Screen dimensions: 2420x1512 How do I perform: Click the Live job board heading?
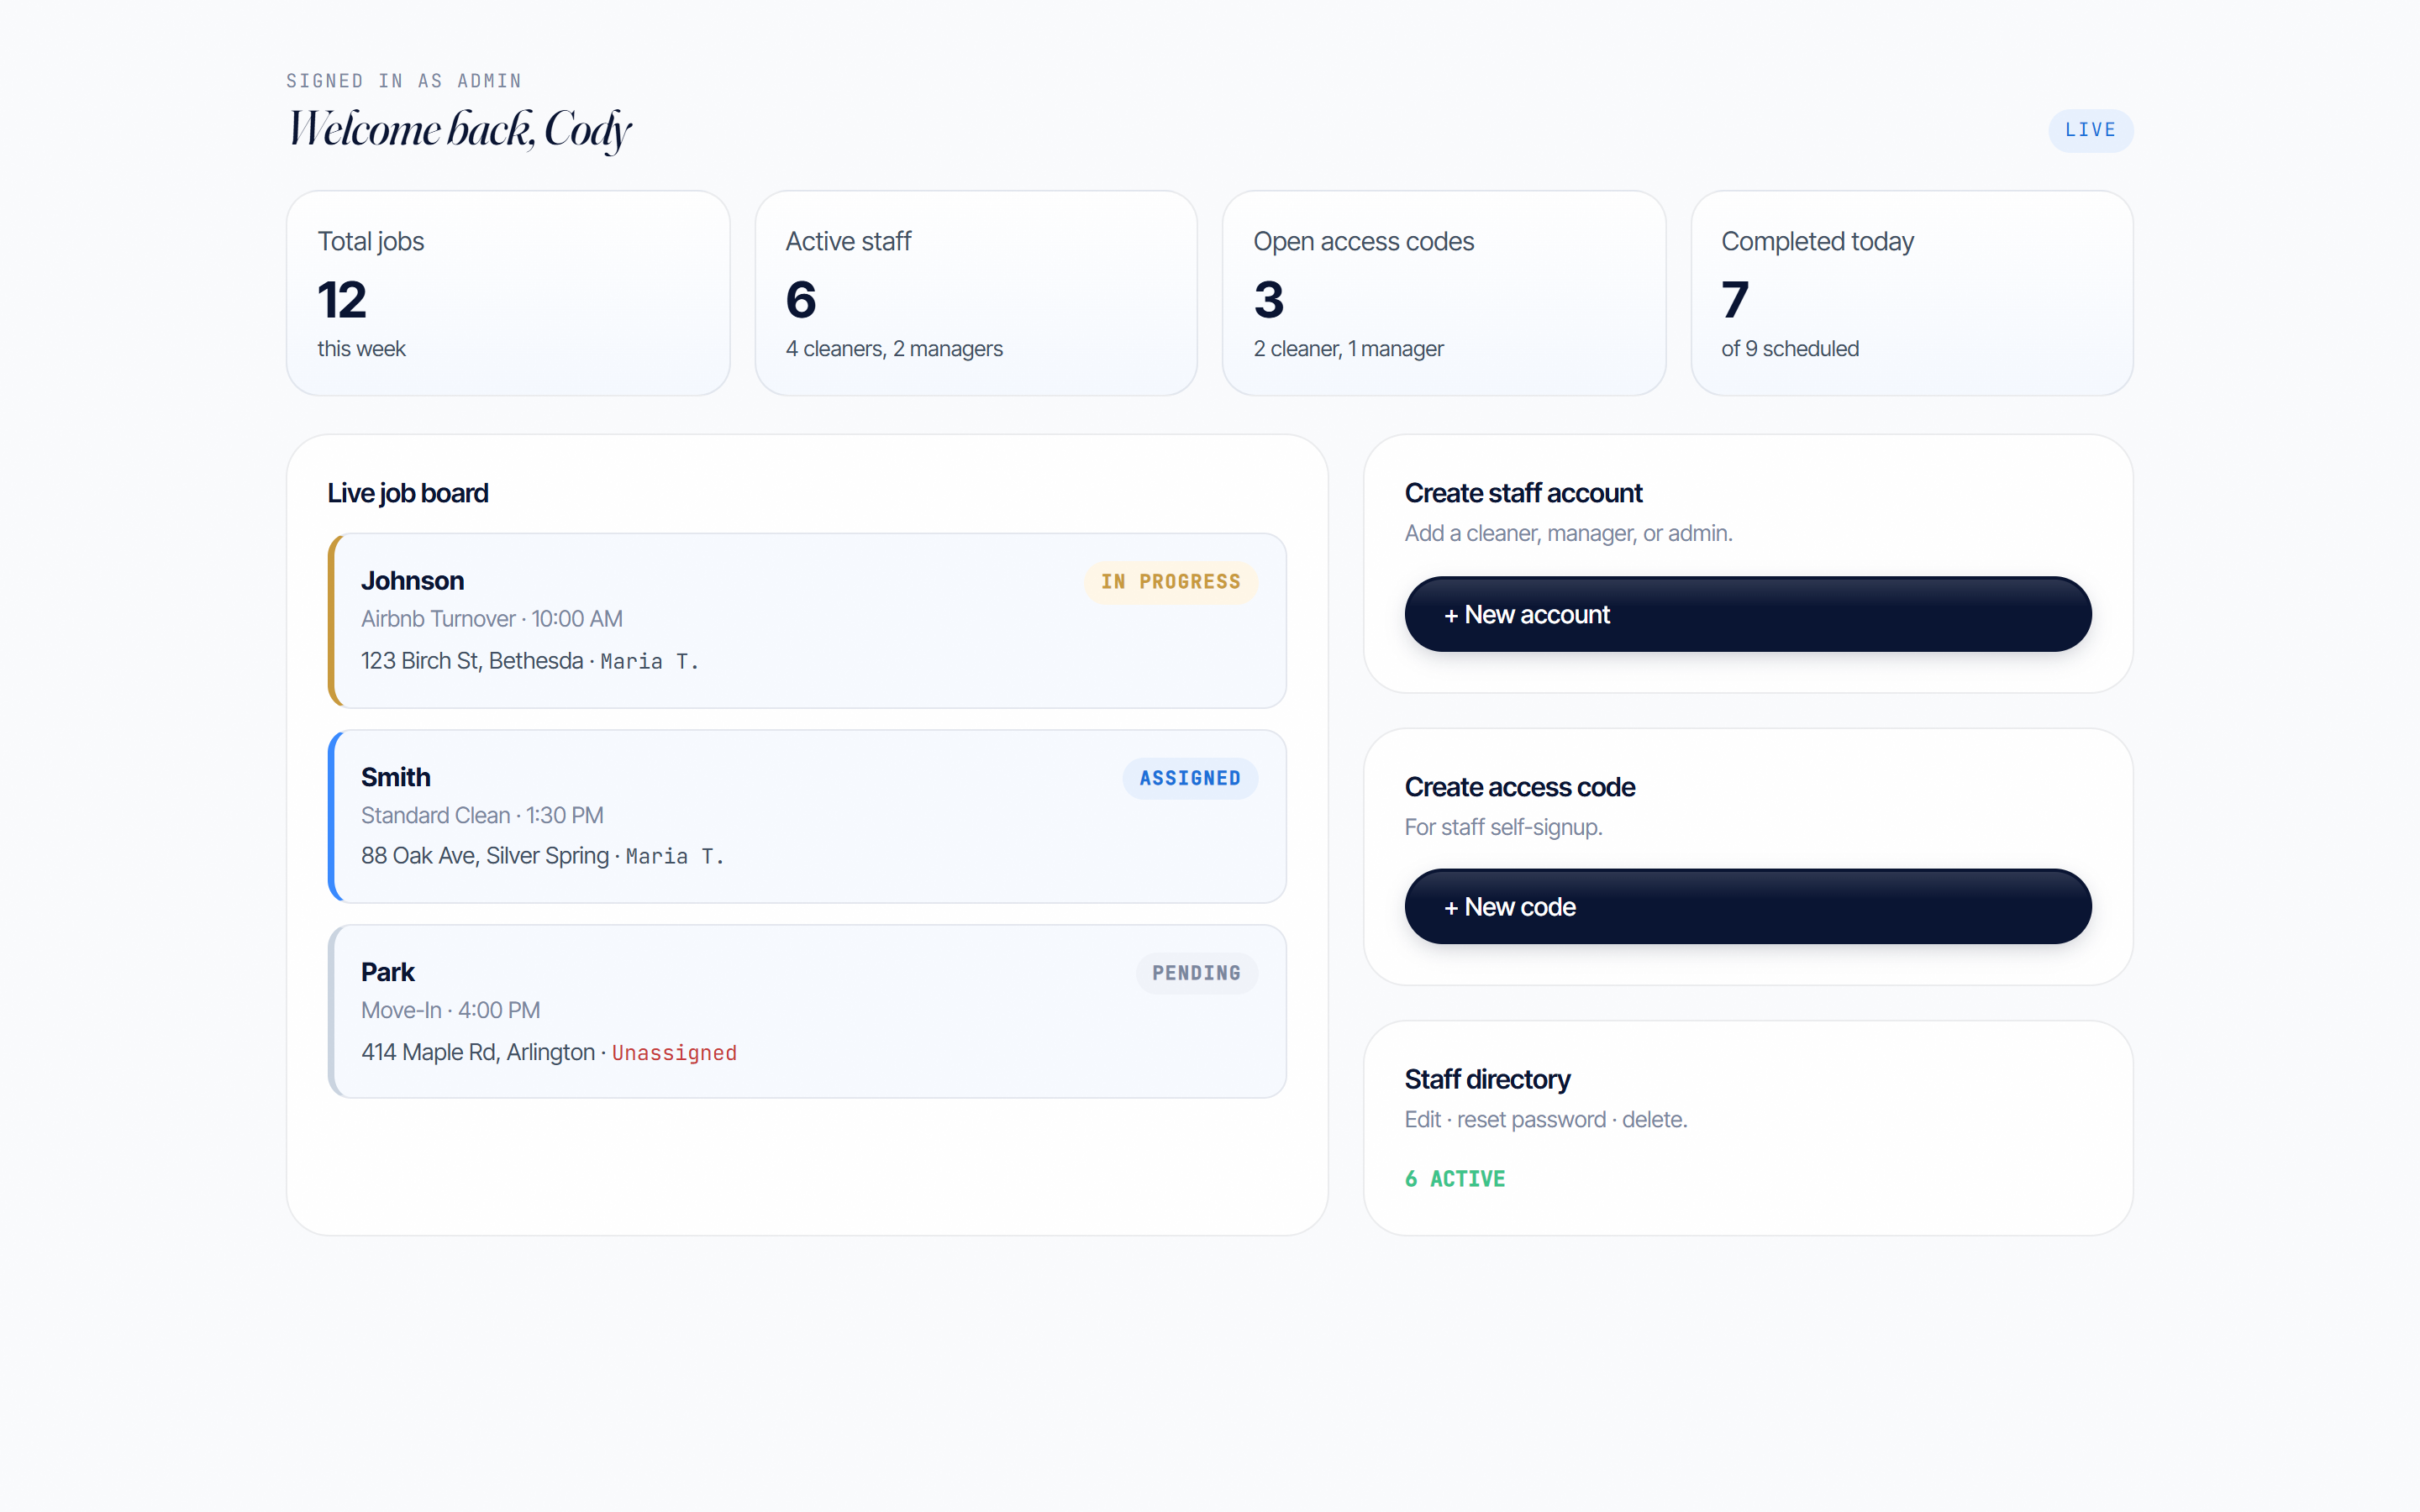[408, 493]
